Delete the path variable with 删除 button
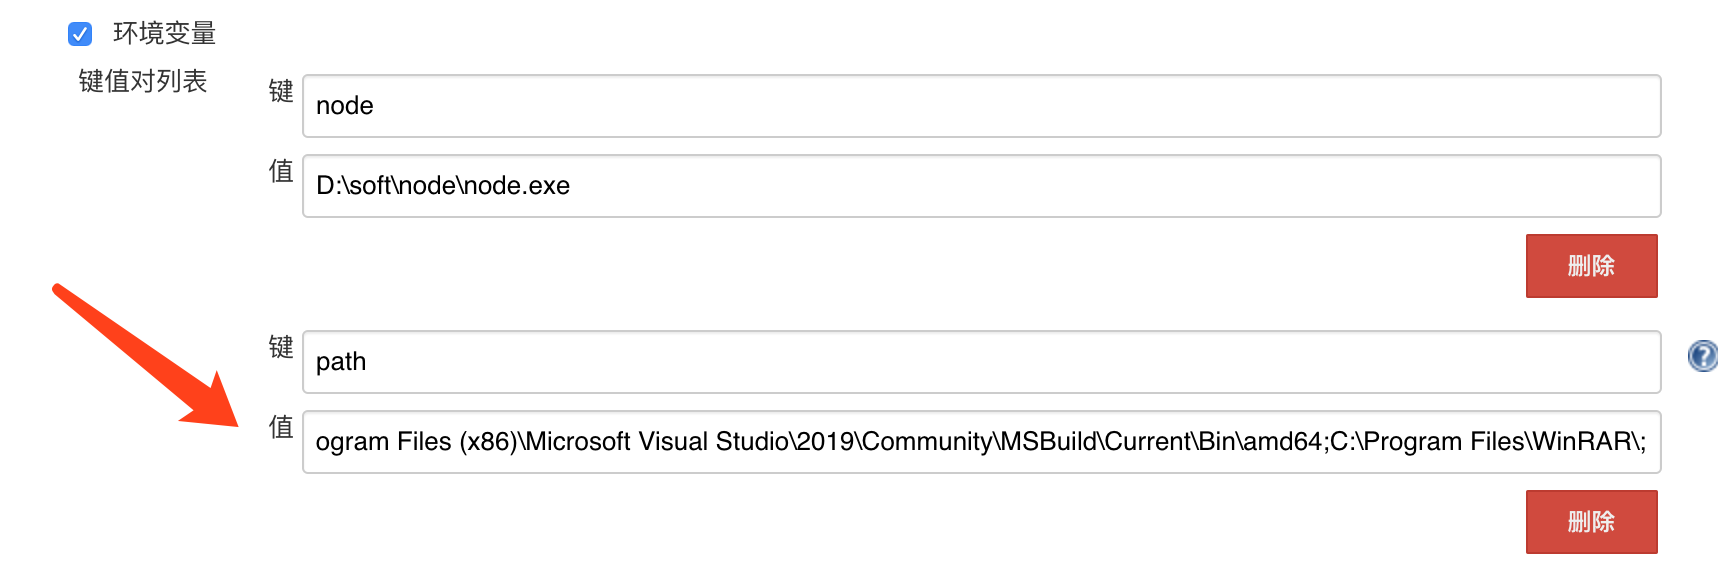The height and width of the screenshot is (564, 1718). 1590,522
